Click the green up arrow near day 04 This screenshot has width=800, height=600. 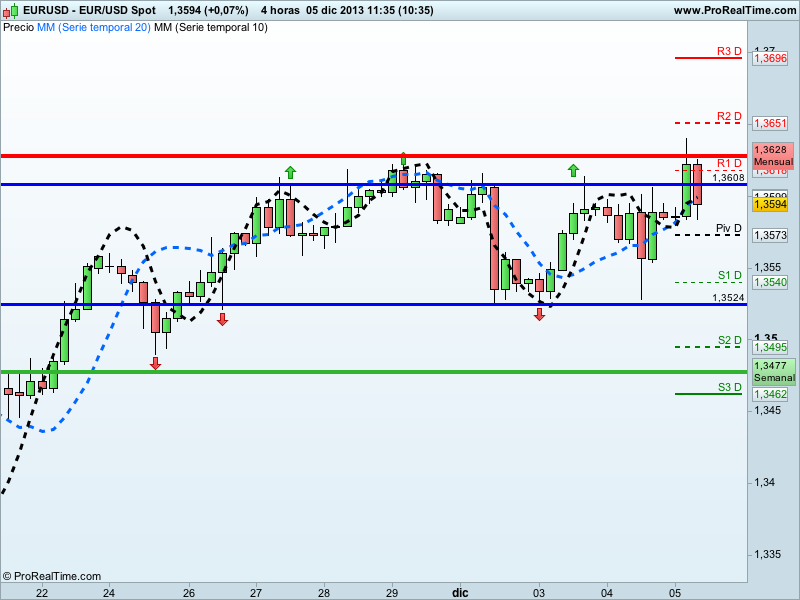pyautogui.click(x=573, y=170)
